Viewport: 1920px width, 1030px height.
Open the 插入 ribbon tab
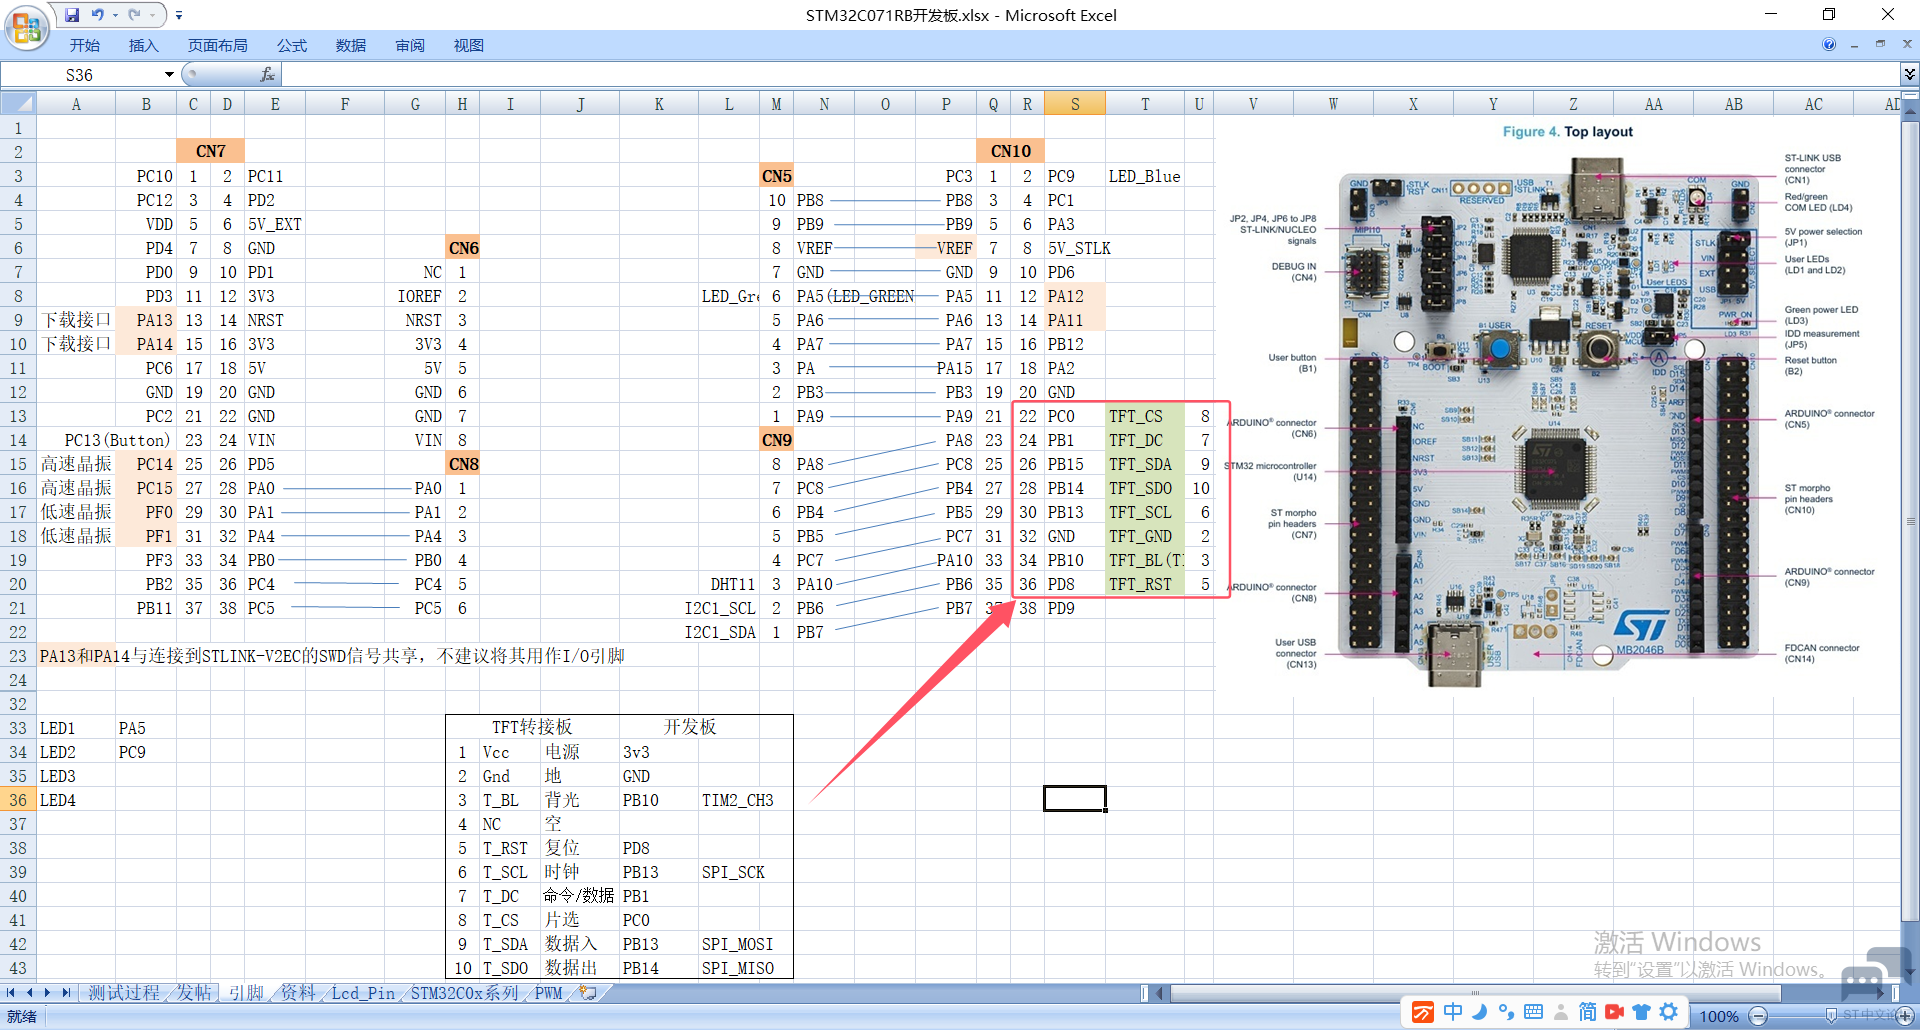click(x=144, y=45)
